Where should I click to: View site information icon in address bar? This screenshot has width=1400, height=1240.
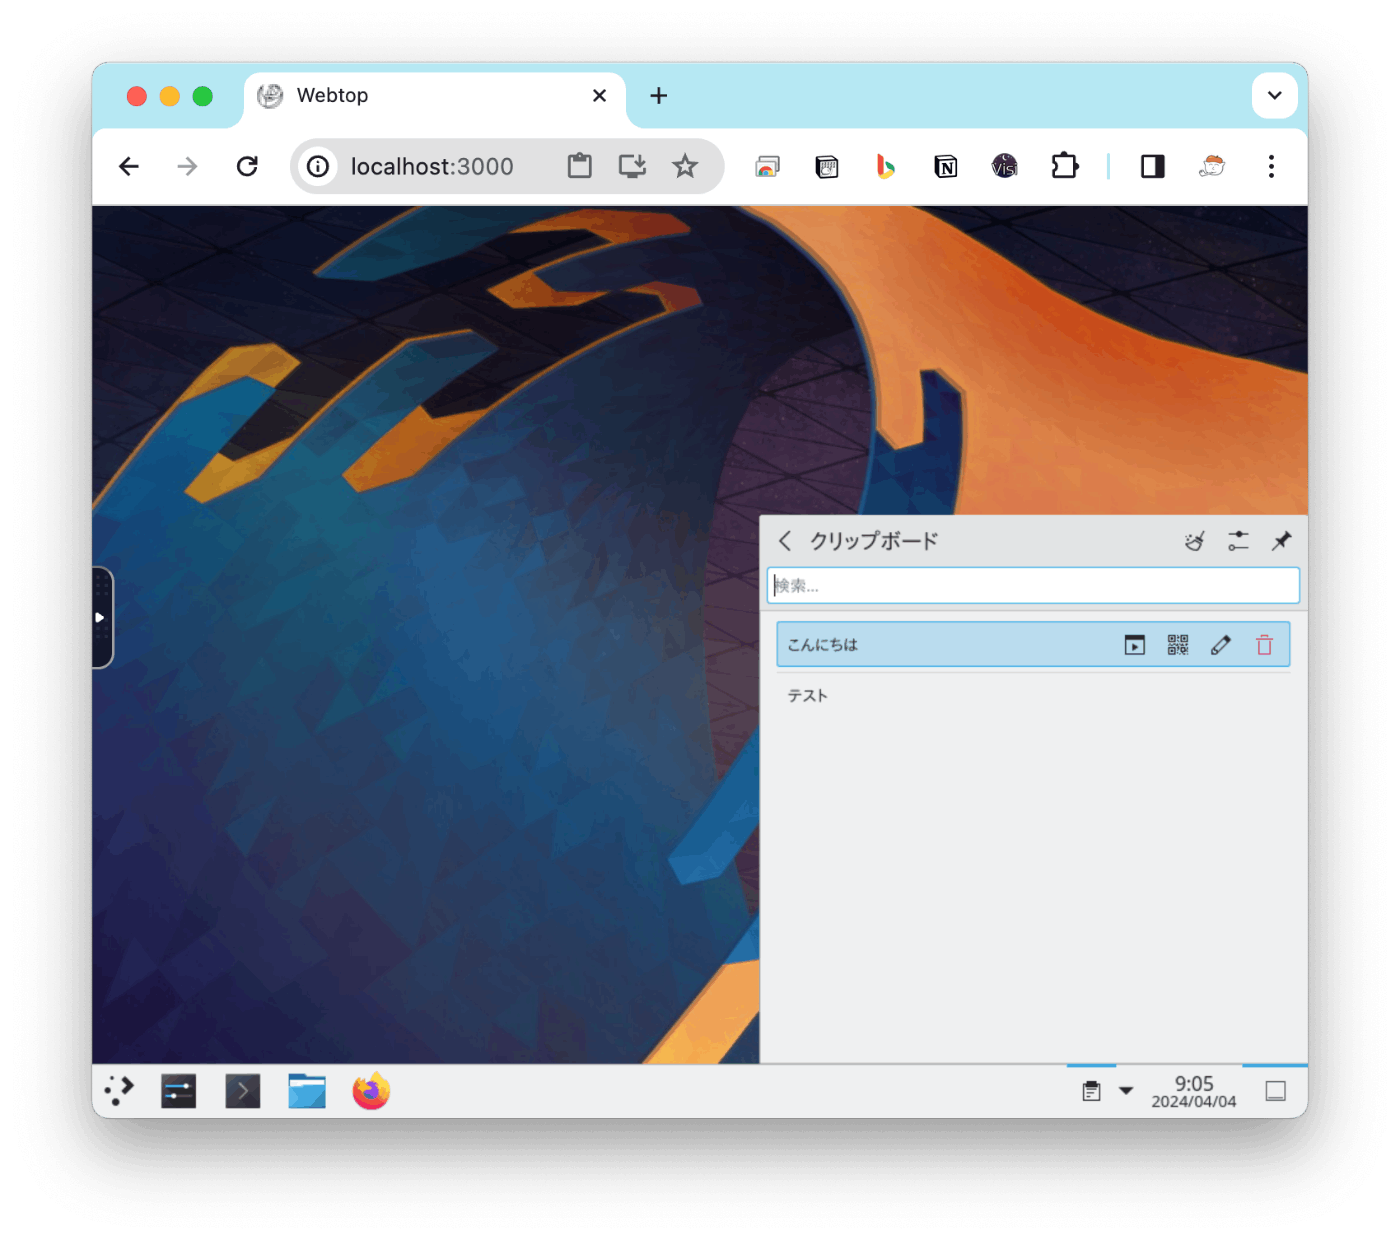pyautogui.click(x=318, y=167)
